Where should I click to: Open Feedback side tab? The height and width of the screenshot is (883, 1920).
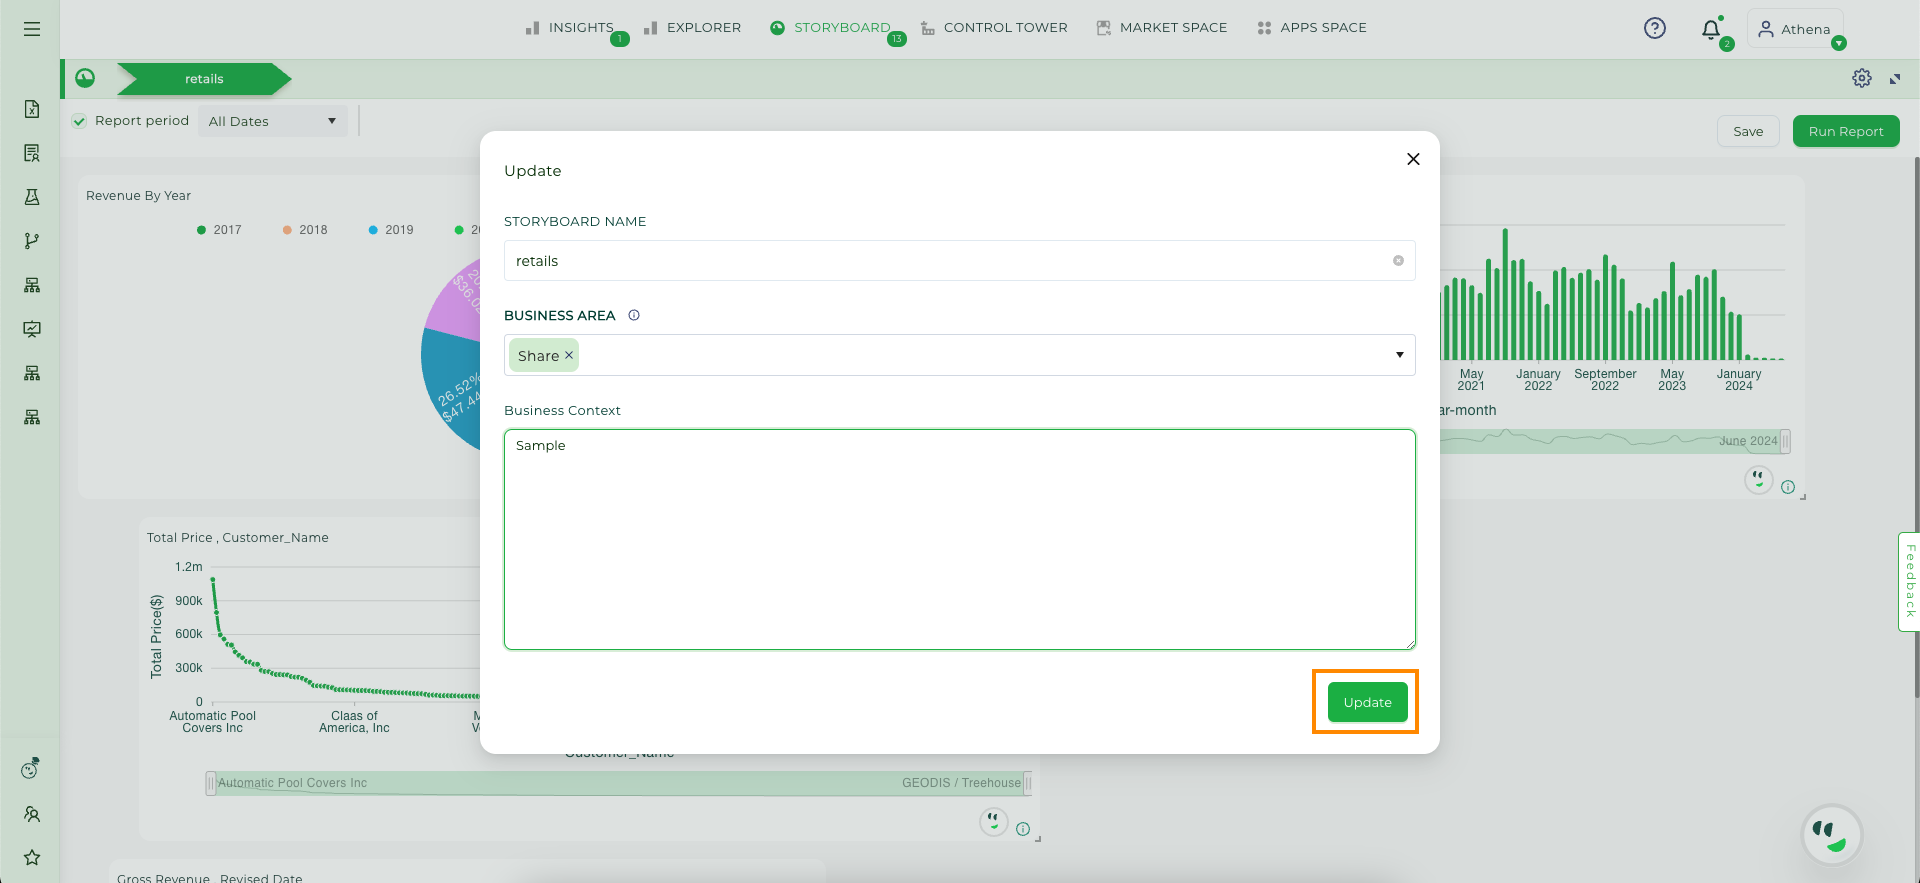[1909, 582]
